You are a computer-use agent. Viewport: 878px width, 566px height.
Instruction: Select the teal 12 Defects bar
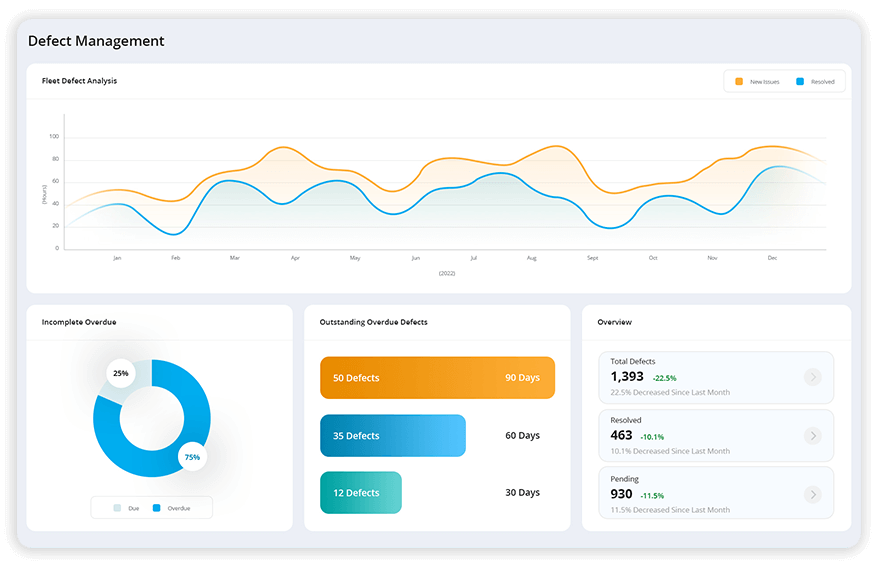click(x=360, y=493)
